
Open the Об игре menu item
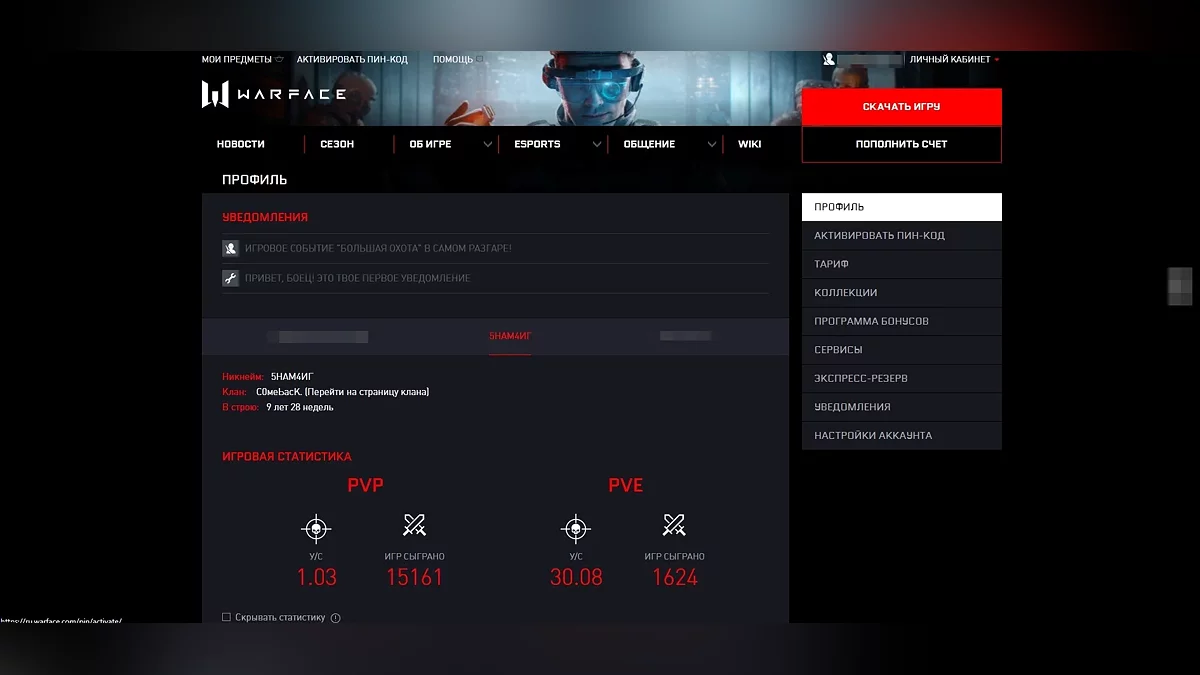tap(430, 144)
